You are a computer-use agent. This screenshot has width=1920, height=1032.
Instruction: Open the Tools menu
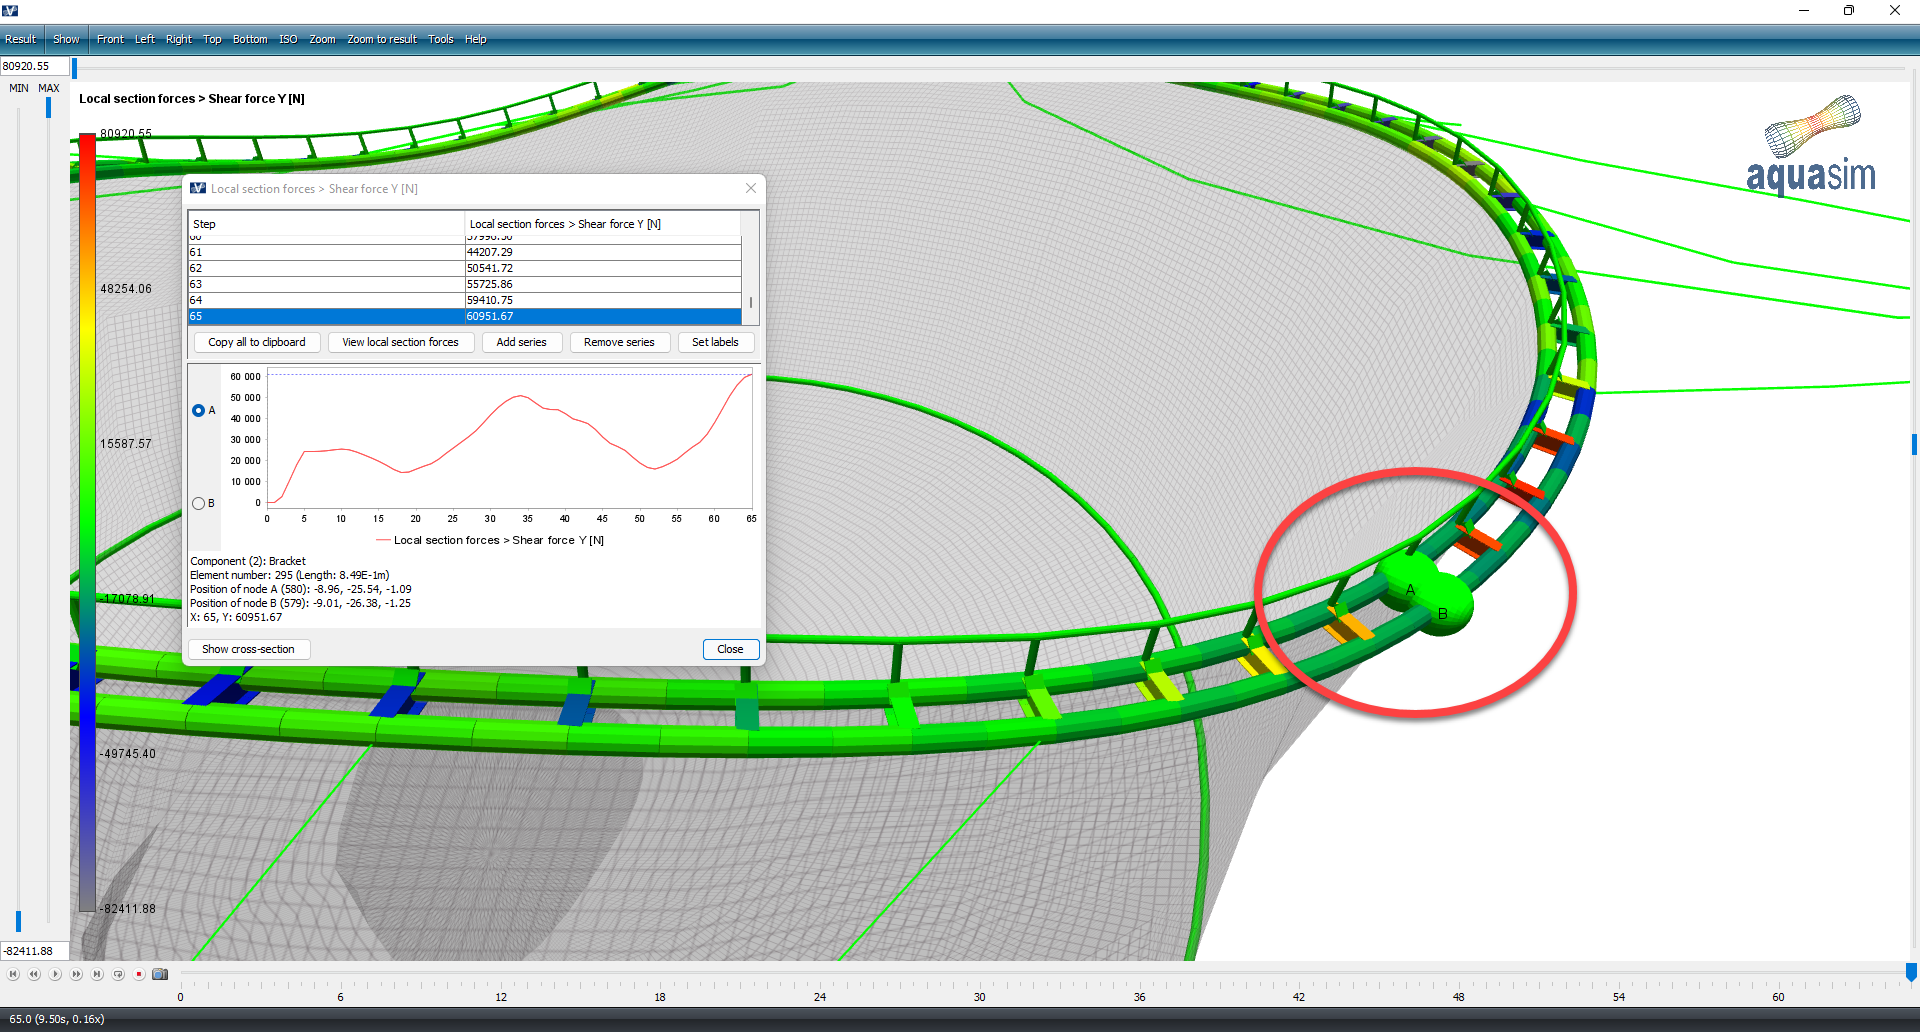pyautogui.click(x=441, y=39)
